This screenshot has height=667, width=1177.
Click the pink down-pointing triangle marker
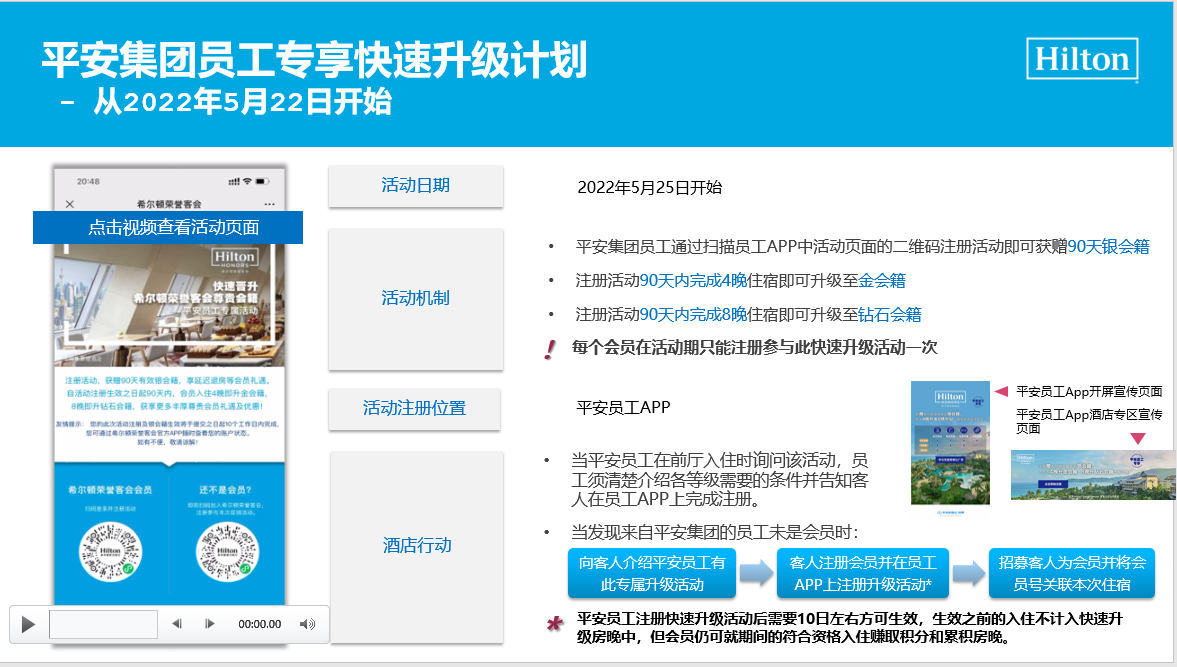1138,438
